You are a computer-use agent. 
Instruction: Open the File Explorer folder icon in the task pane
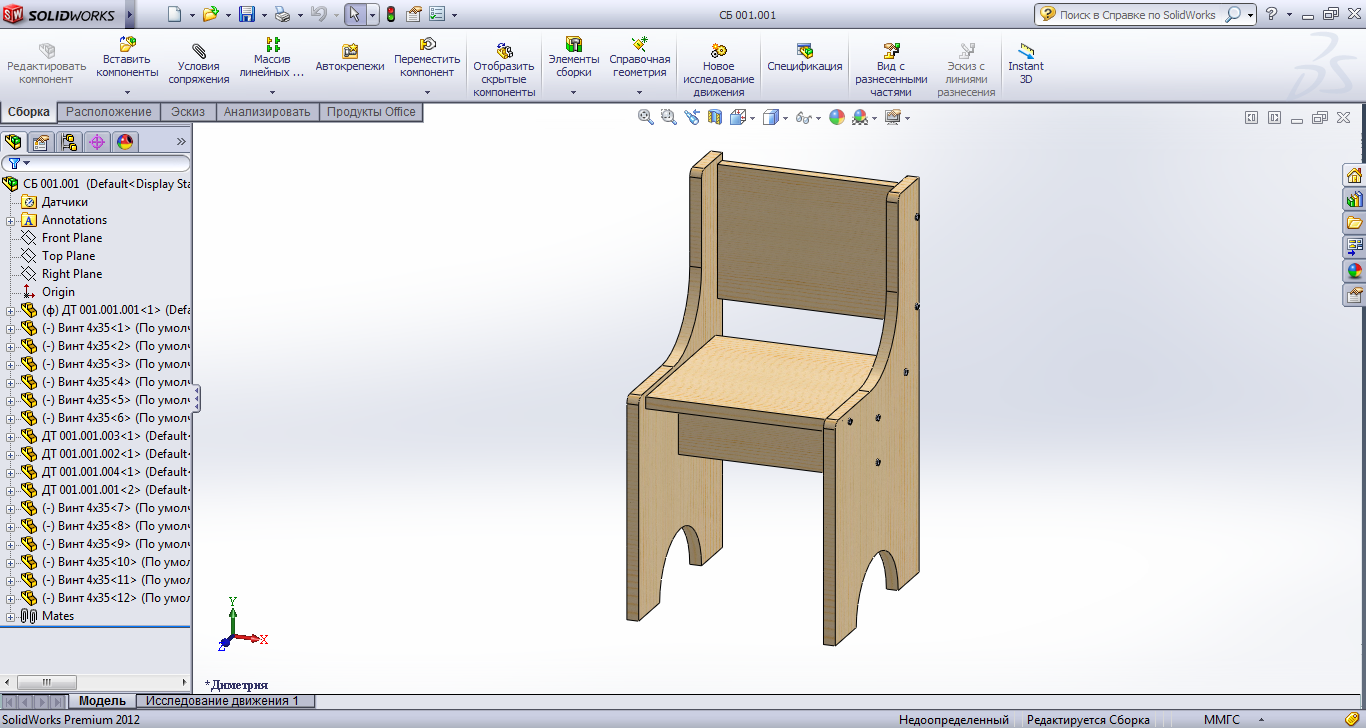coord(1355,223)
